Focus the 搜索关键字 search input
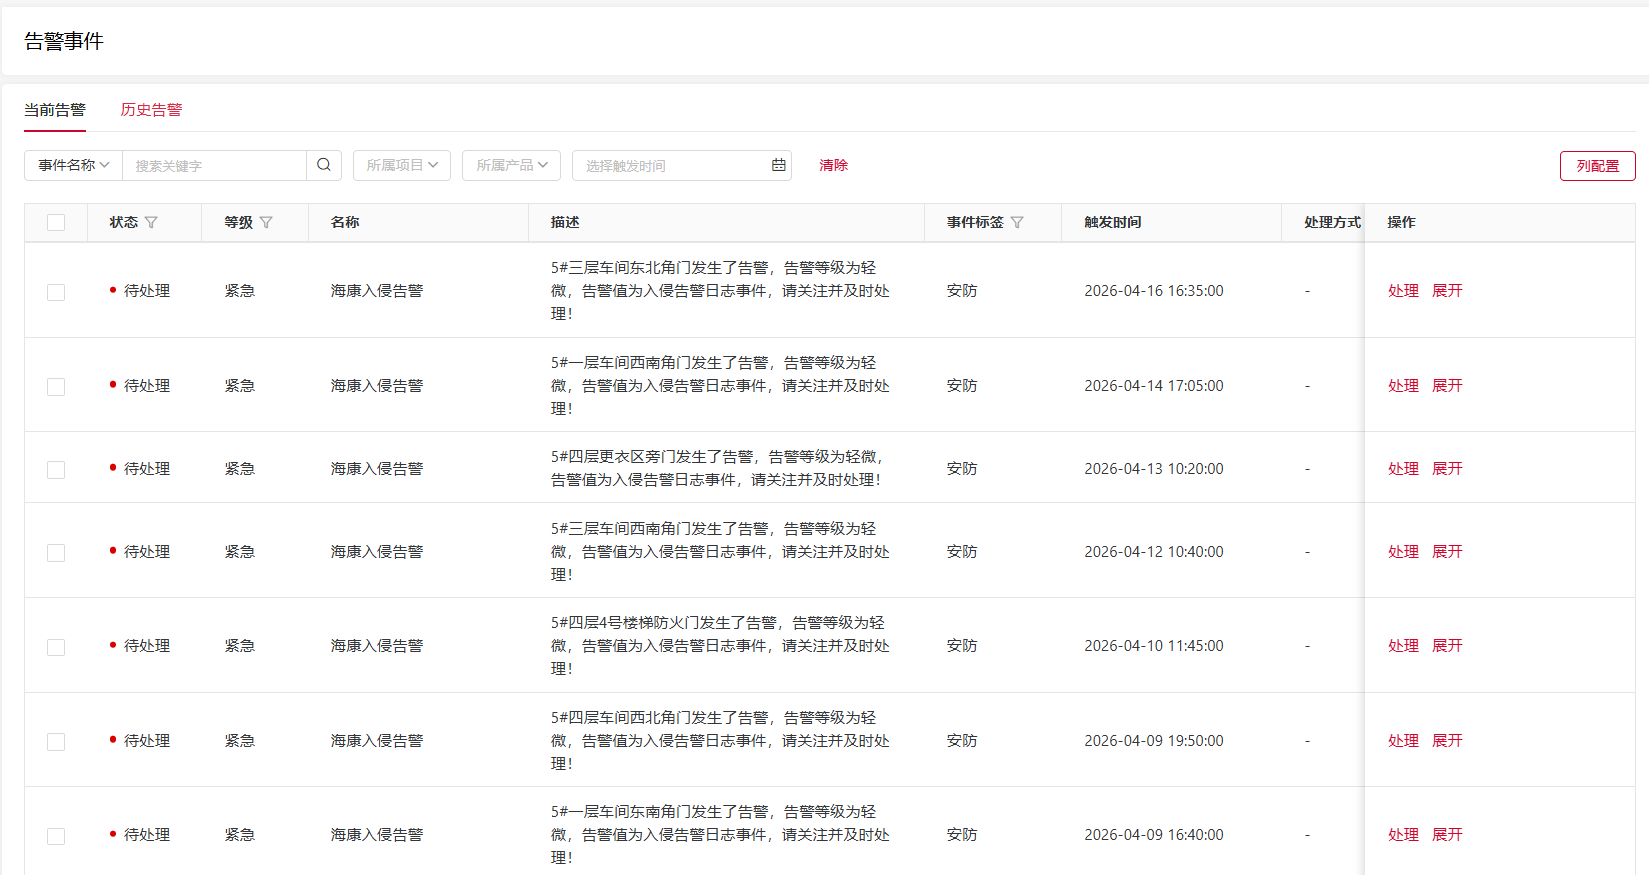 [214, 165]
